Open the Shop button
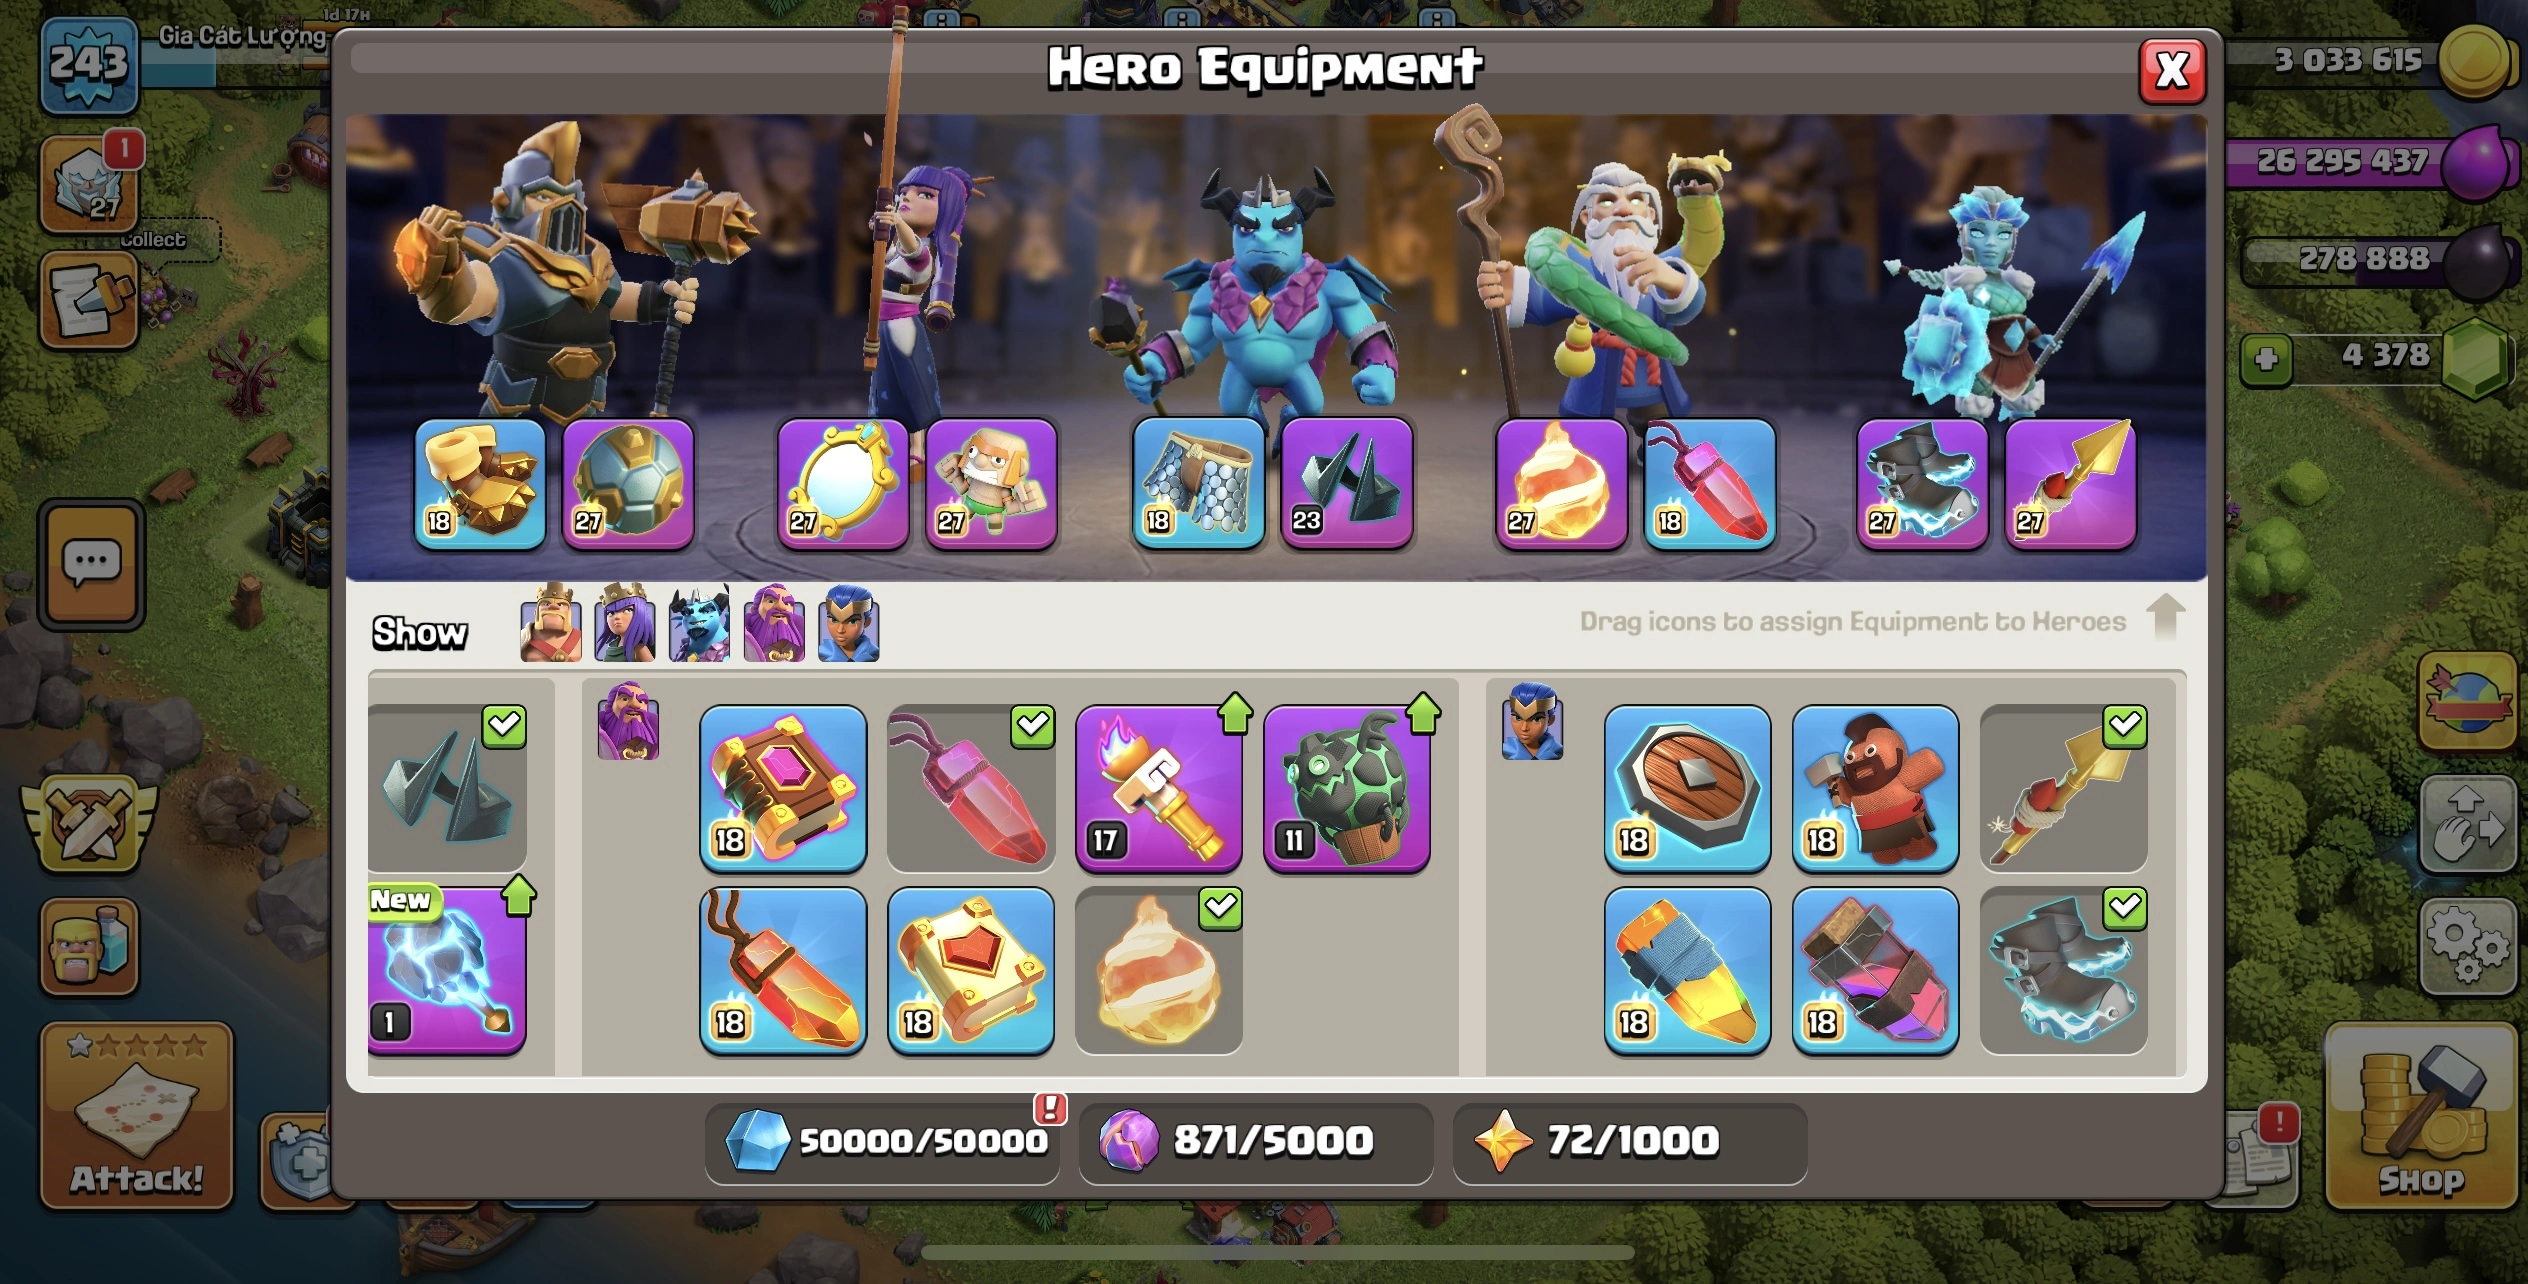Viewport: 2528px width, 1284px height. [2419, 1115]
